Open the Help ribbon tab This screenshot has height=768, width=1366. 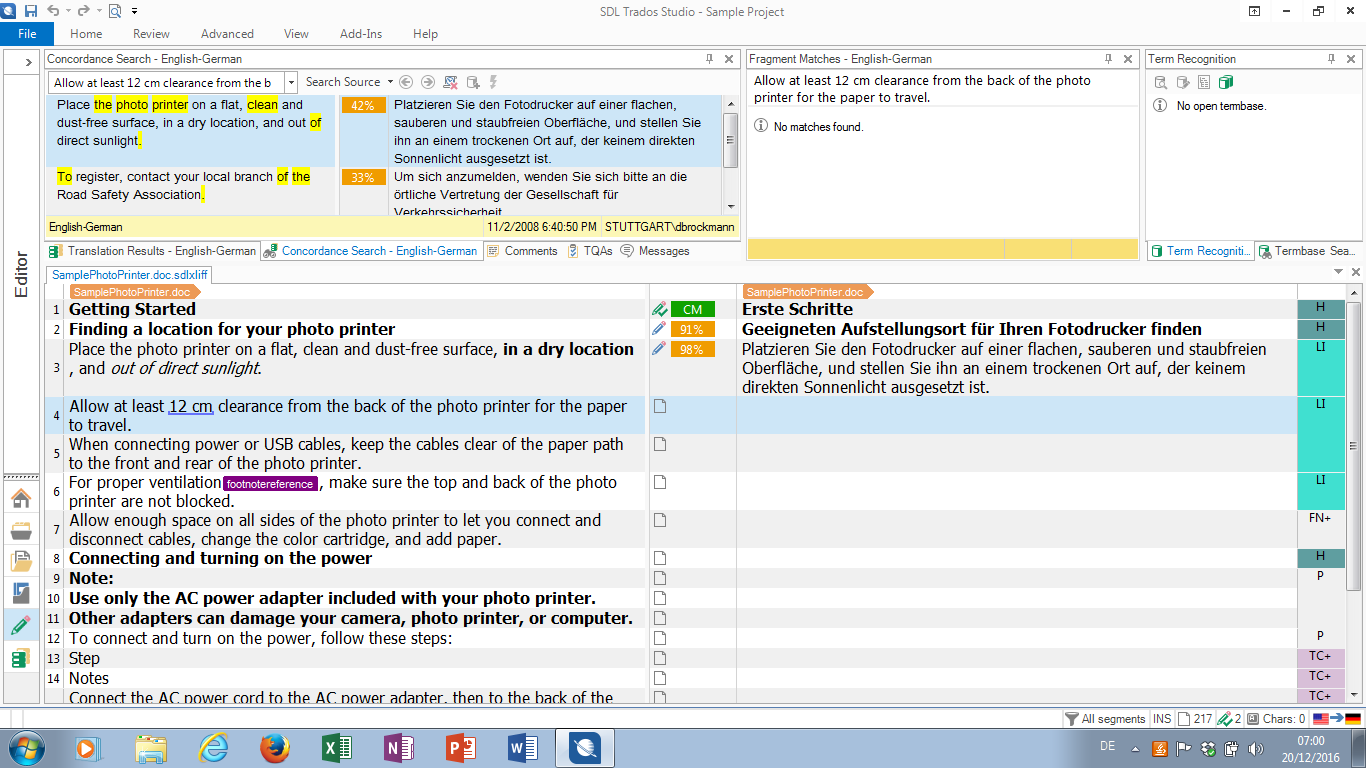[426, 33]
